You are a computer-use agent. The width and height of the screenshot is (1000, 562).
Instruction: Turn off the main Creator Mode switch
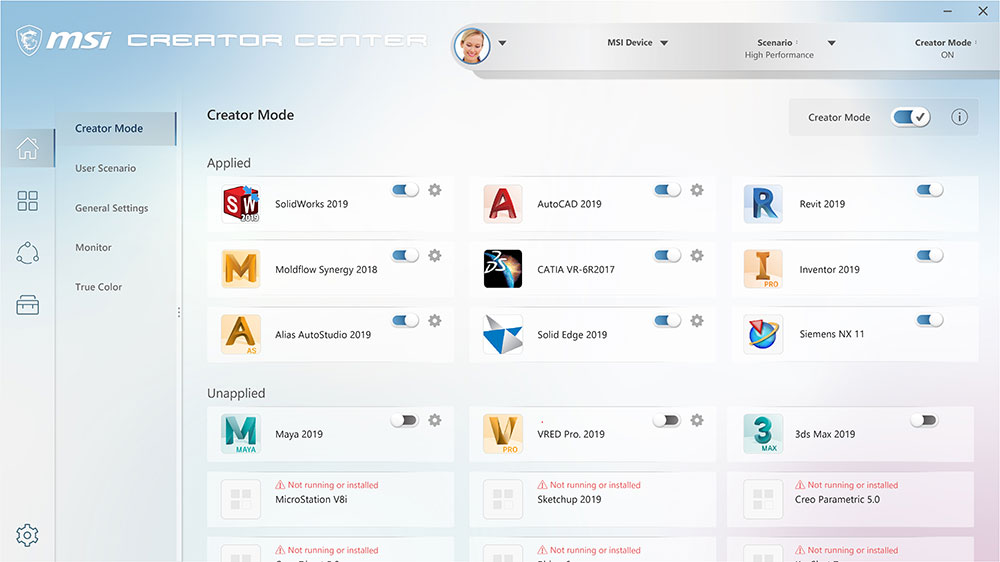click(x=911, y=117)
